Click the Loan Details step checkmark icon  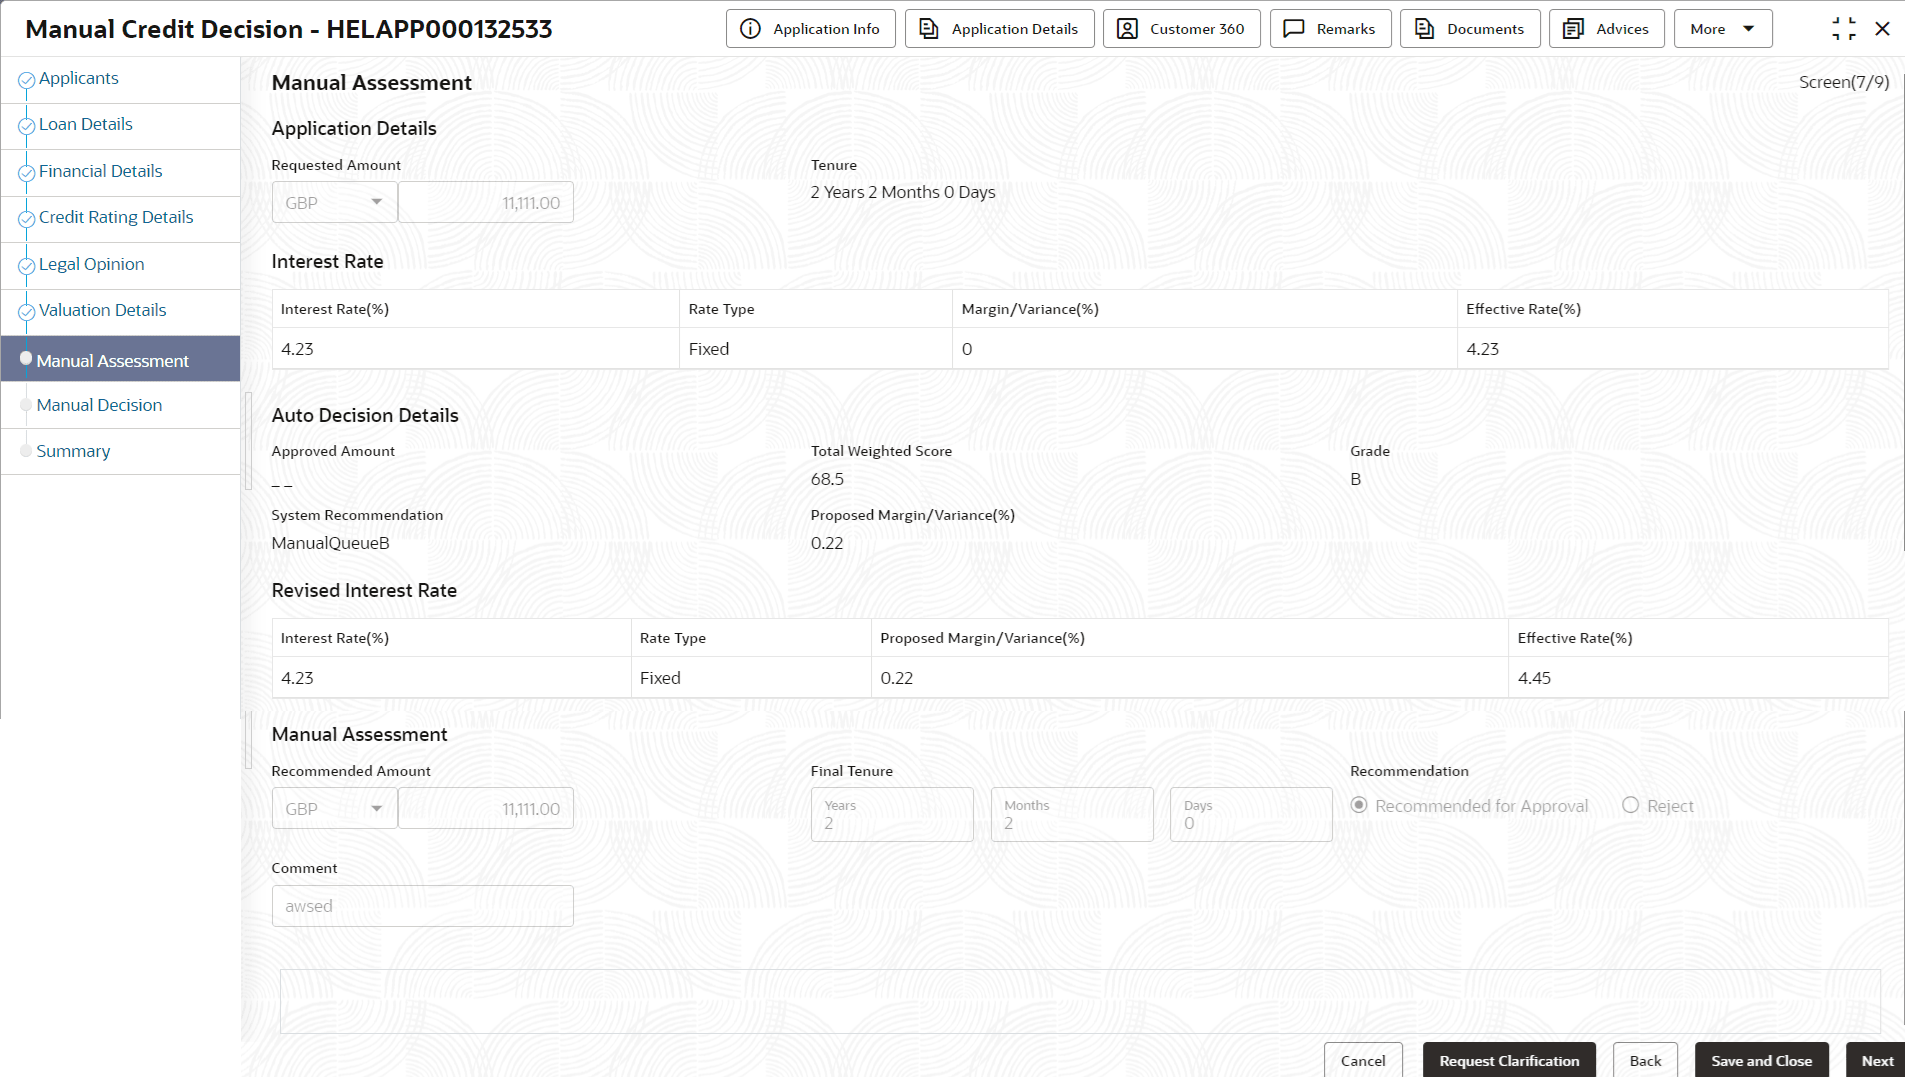tap(27, 126)
